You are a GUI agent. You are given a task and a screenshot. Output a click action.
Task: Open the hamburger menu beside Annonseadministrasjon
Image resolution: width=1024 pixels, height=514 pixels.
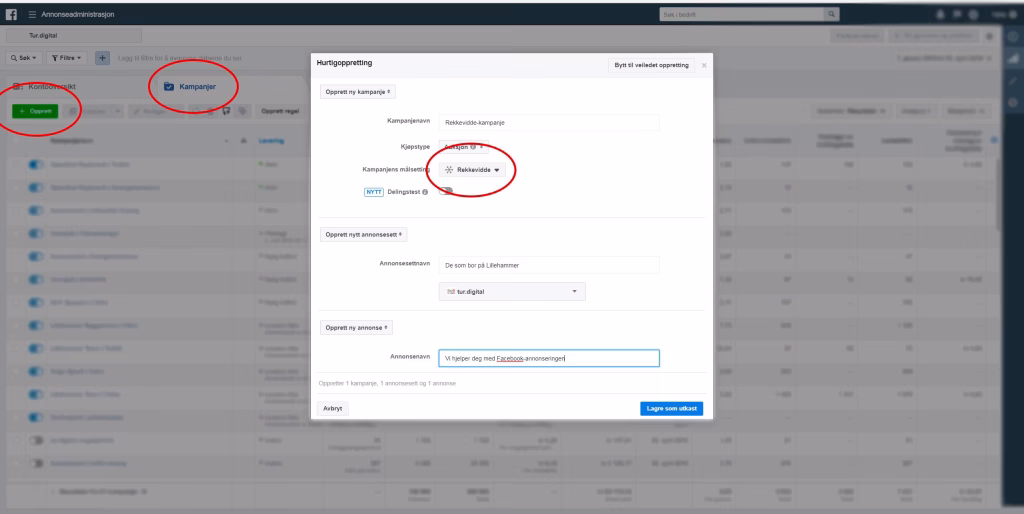[x=32, y=14]
